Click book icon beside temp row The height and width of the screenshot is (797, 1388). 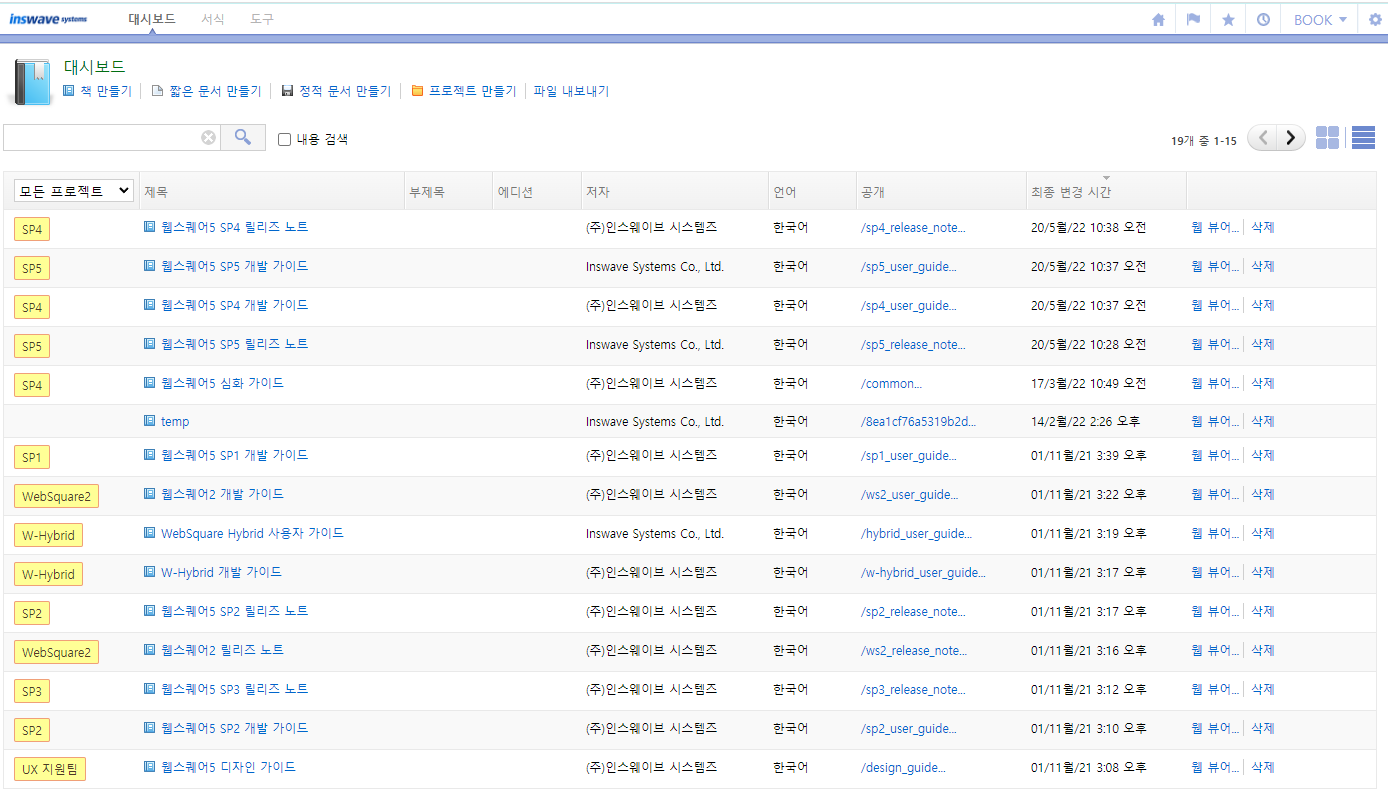150,421
